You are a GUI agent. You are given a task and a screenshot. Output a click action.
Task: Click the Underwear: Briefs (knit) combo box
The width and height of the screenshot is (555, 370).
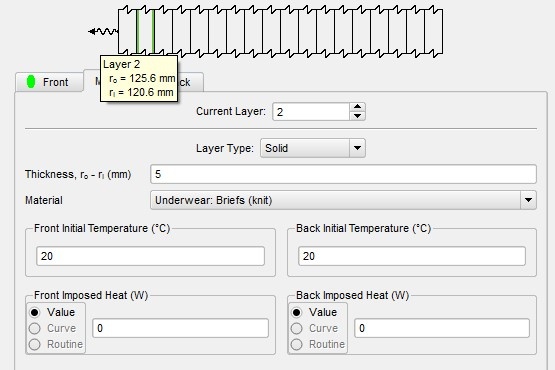click(343, 200)
